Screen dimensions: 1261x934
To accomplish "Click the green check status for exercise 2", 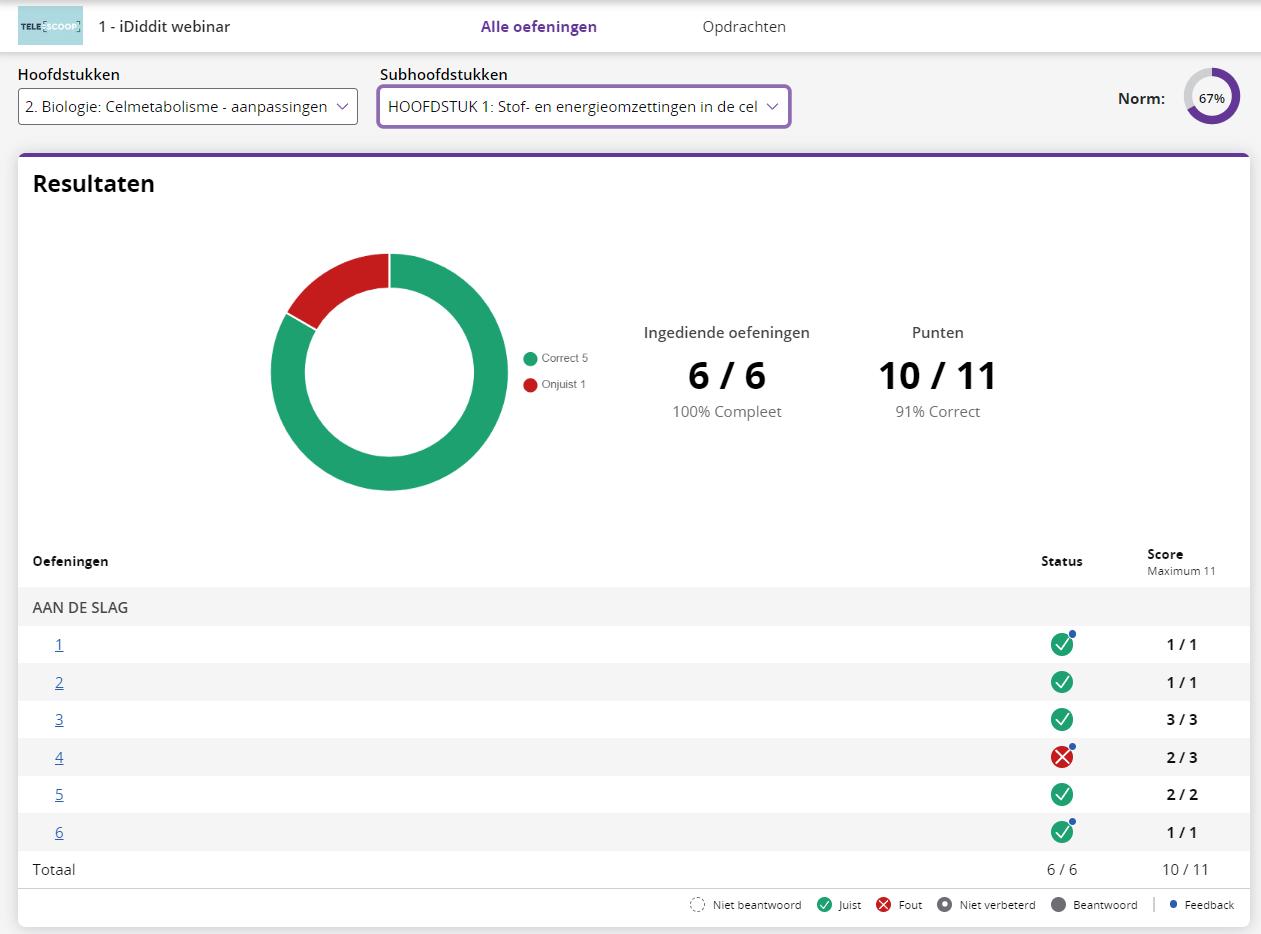I will tap(1062, 682).
